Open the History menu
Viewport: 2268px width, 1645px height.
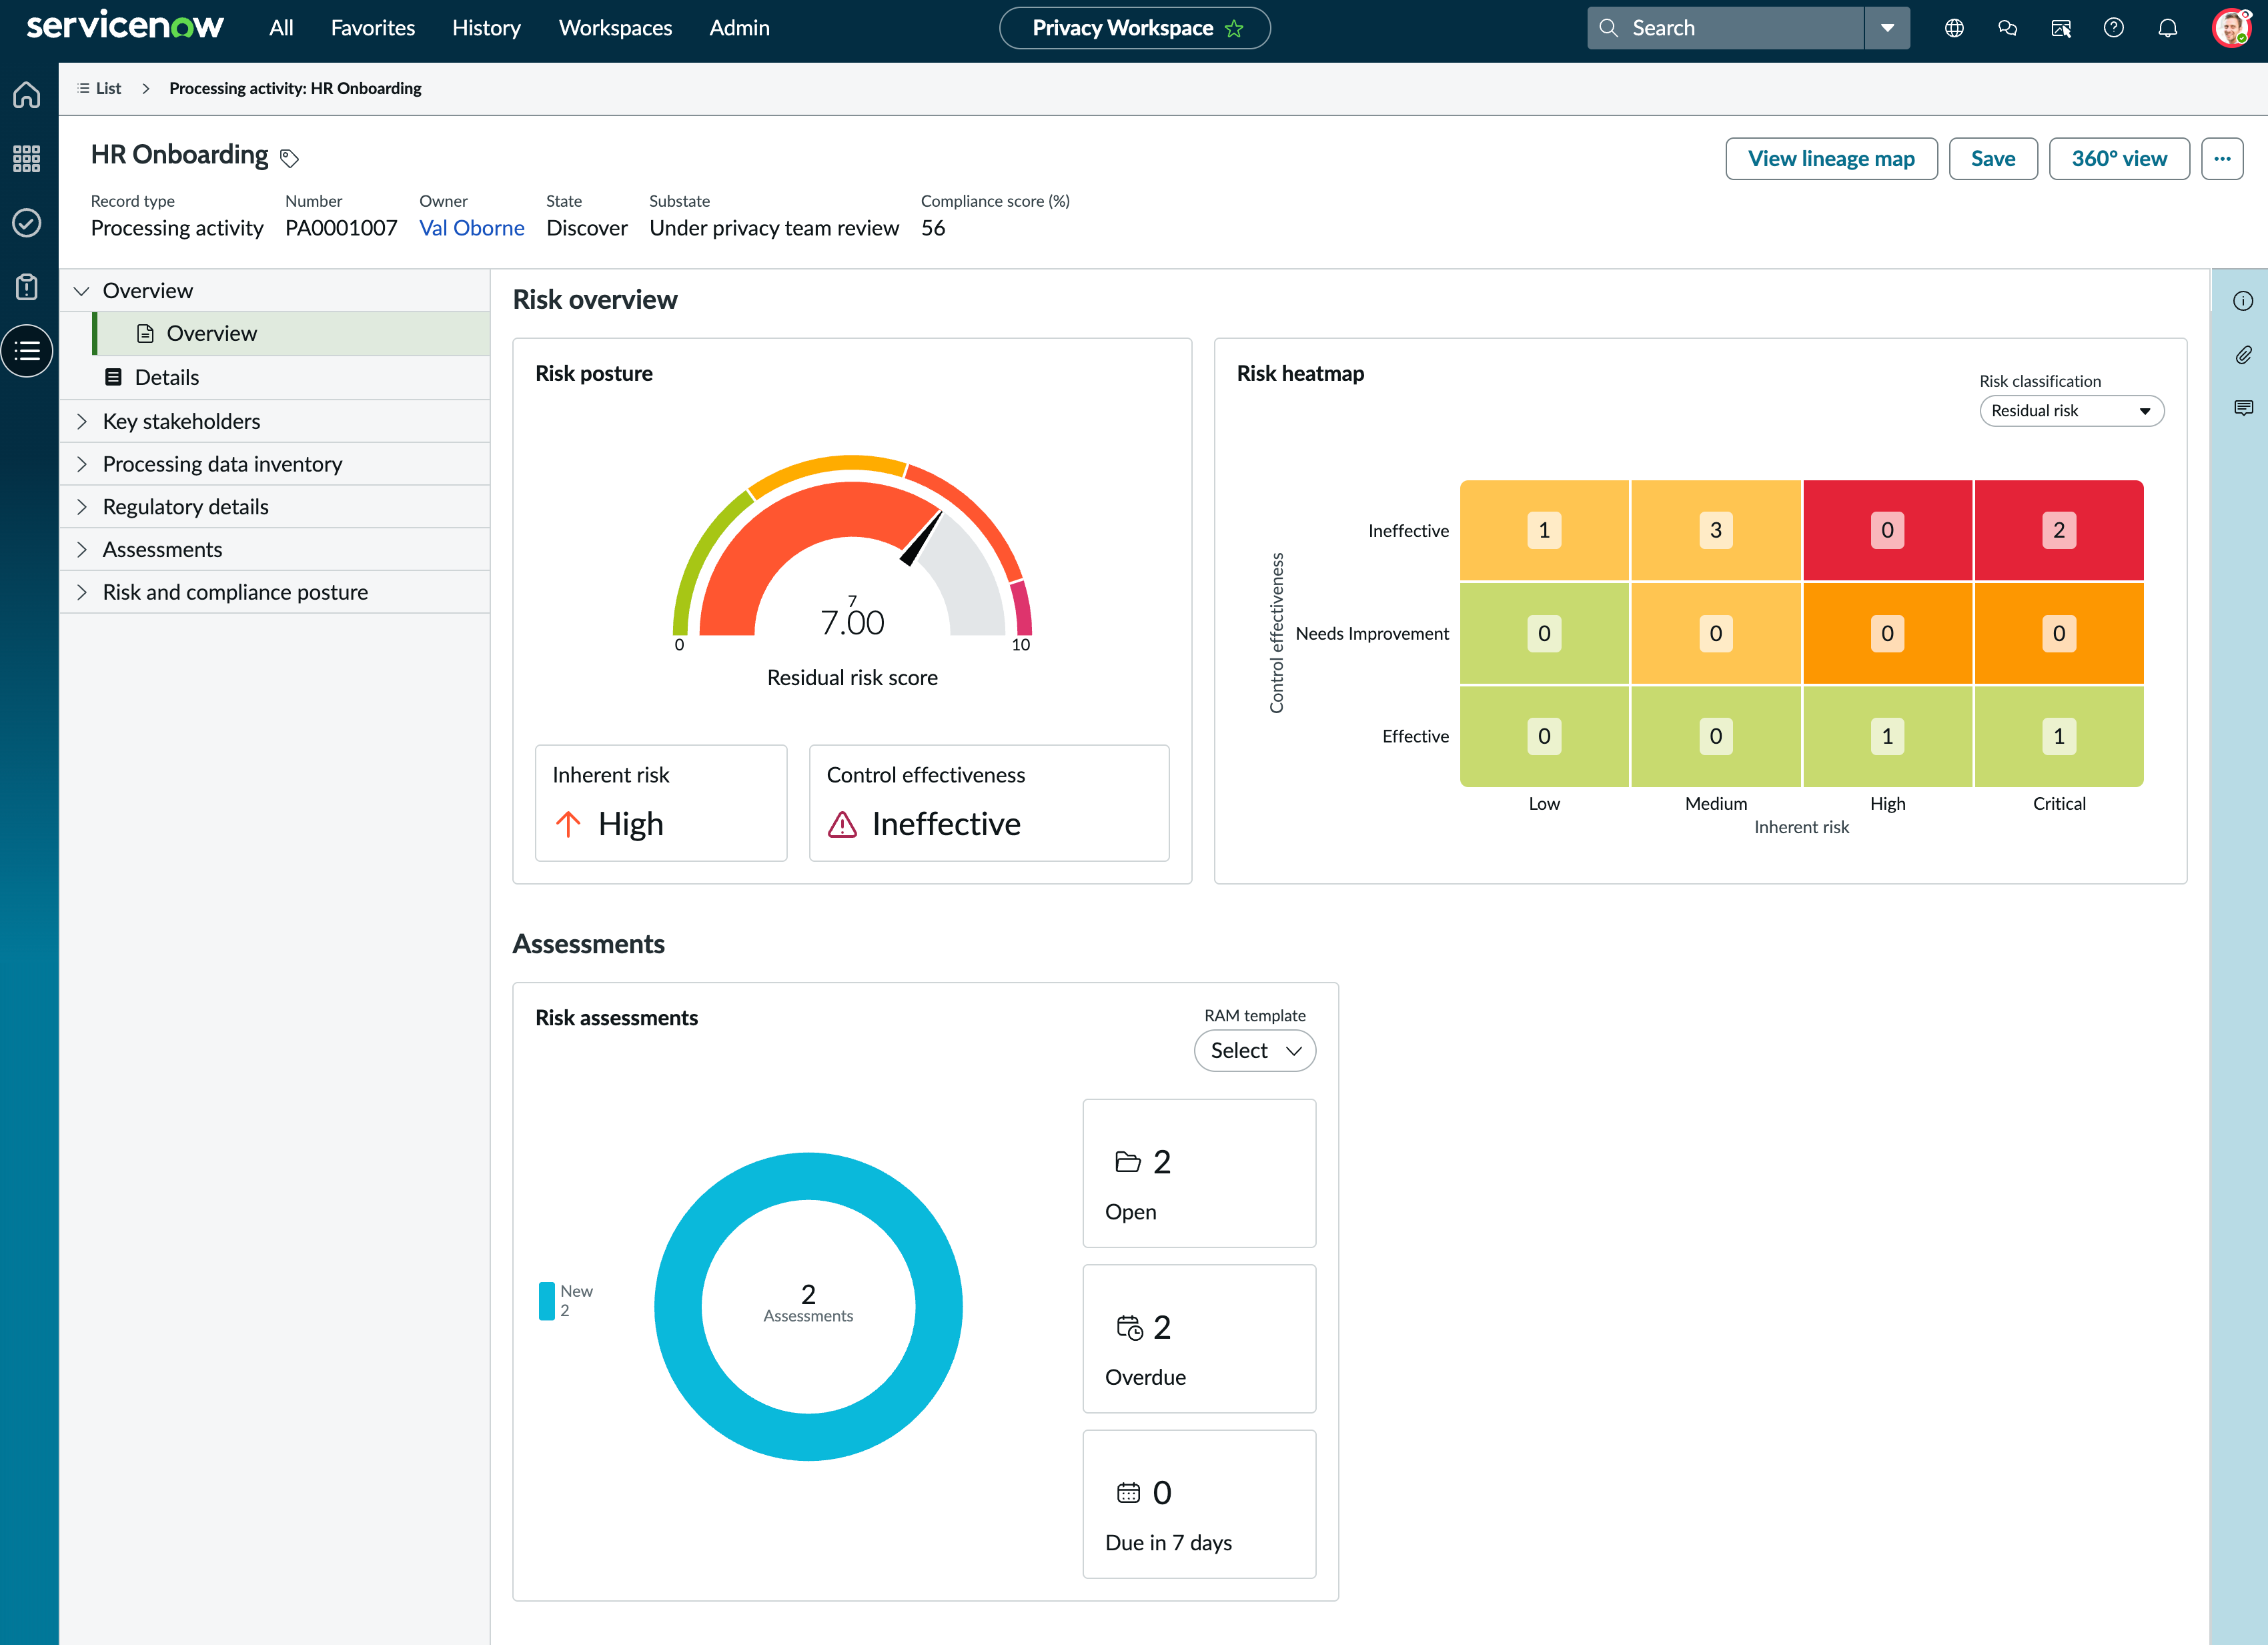pos(486,28)
